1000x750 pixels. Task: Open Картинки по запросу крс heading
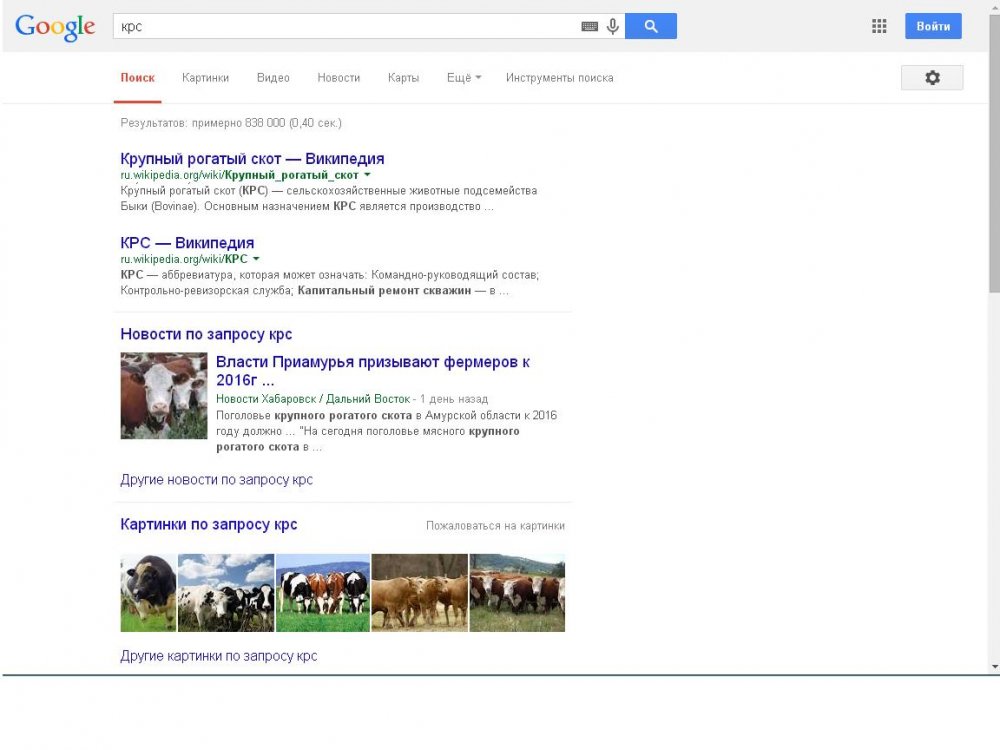(x=209, y=524)
